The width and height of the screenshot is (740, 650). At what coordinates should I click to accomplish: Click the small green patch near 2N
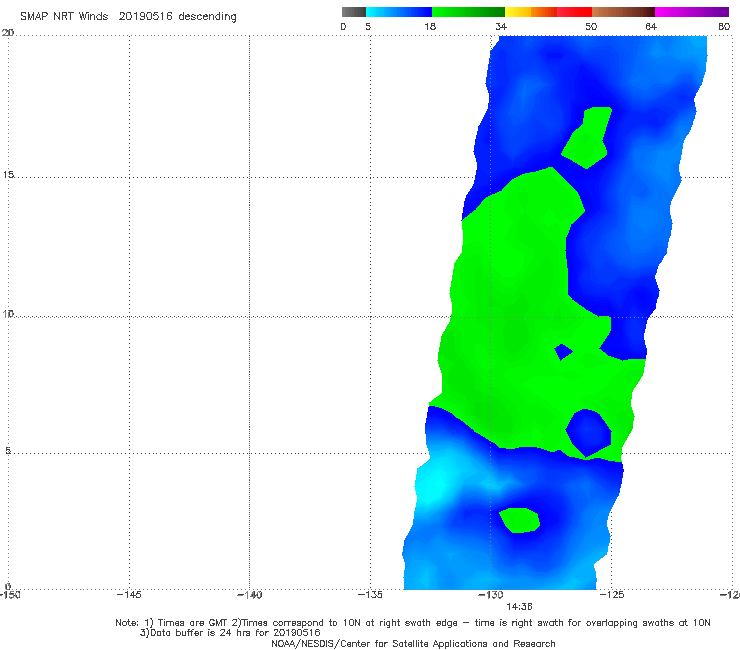pos(519,520)
